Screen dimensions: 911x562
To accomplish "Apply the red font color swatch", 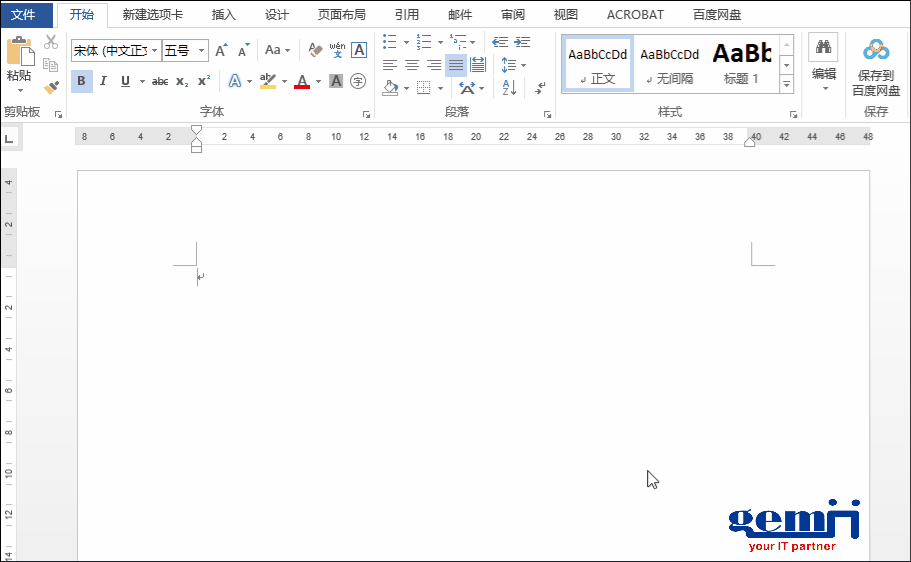I will pyautogui.click(x=303, y=82).
